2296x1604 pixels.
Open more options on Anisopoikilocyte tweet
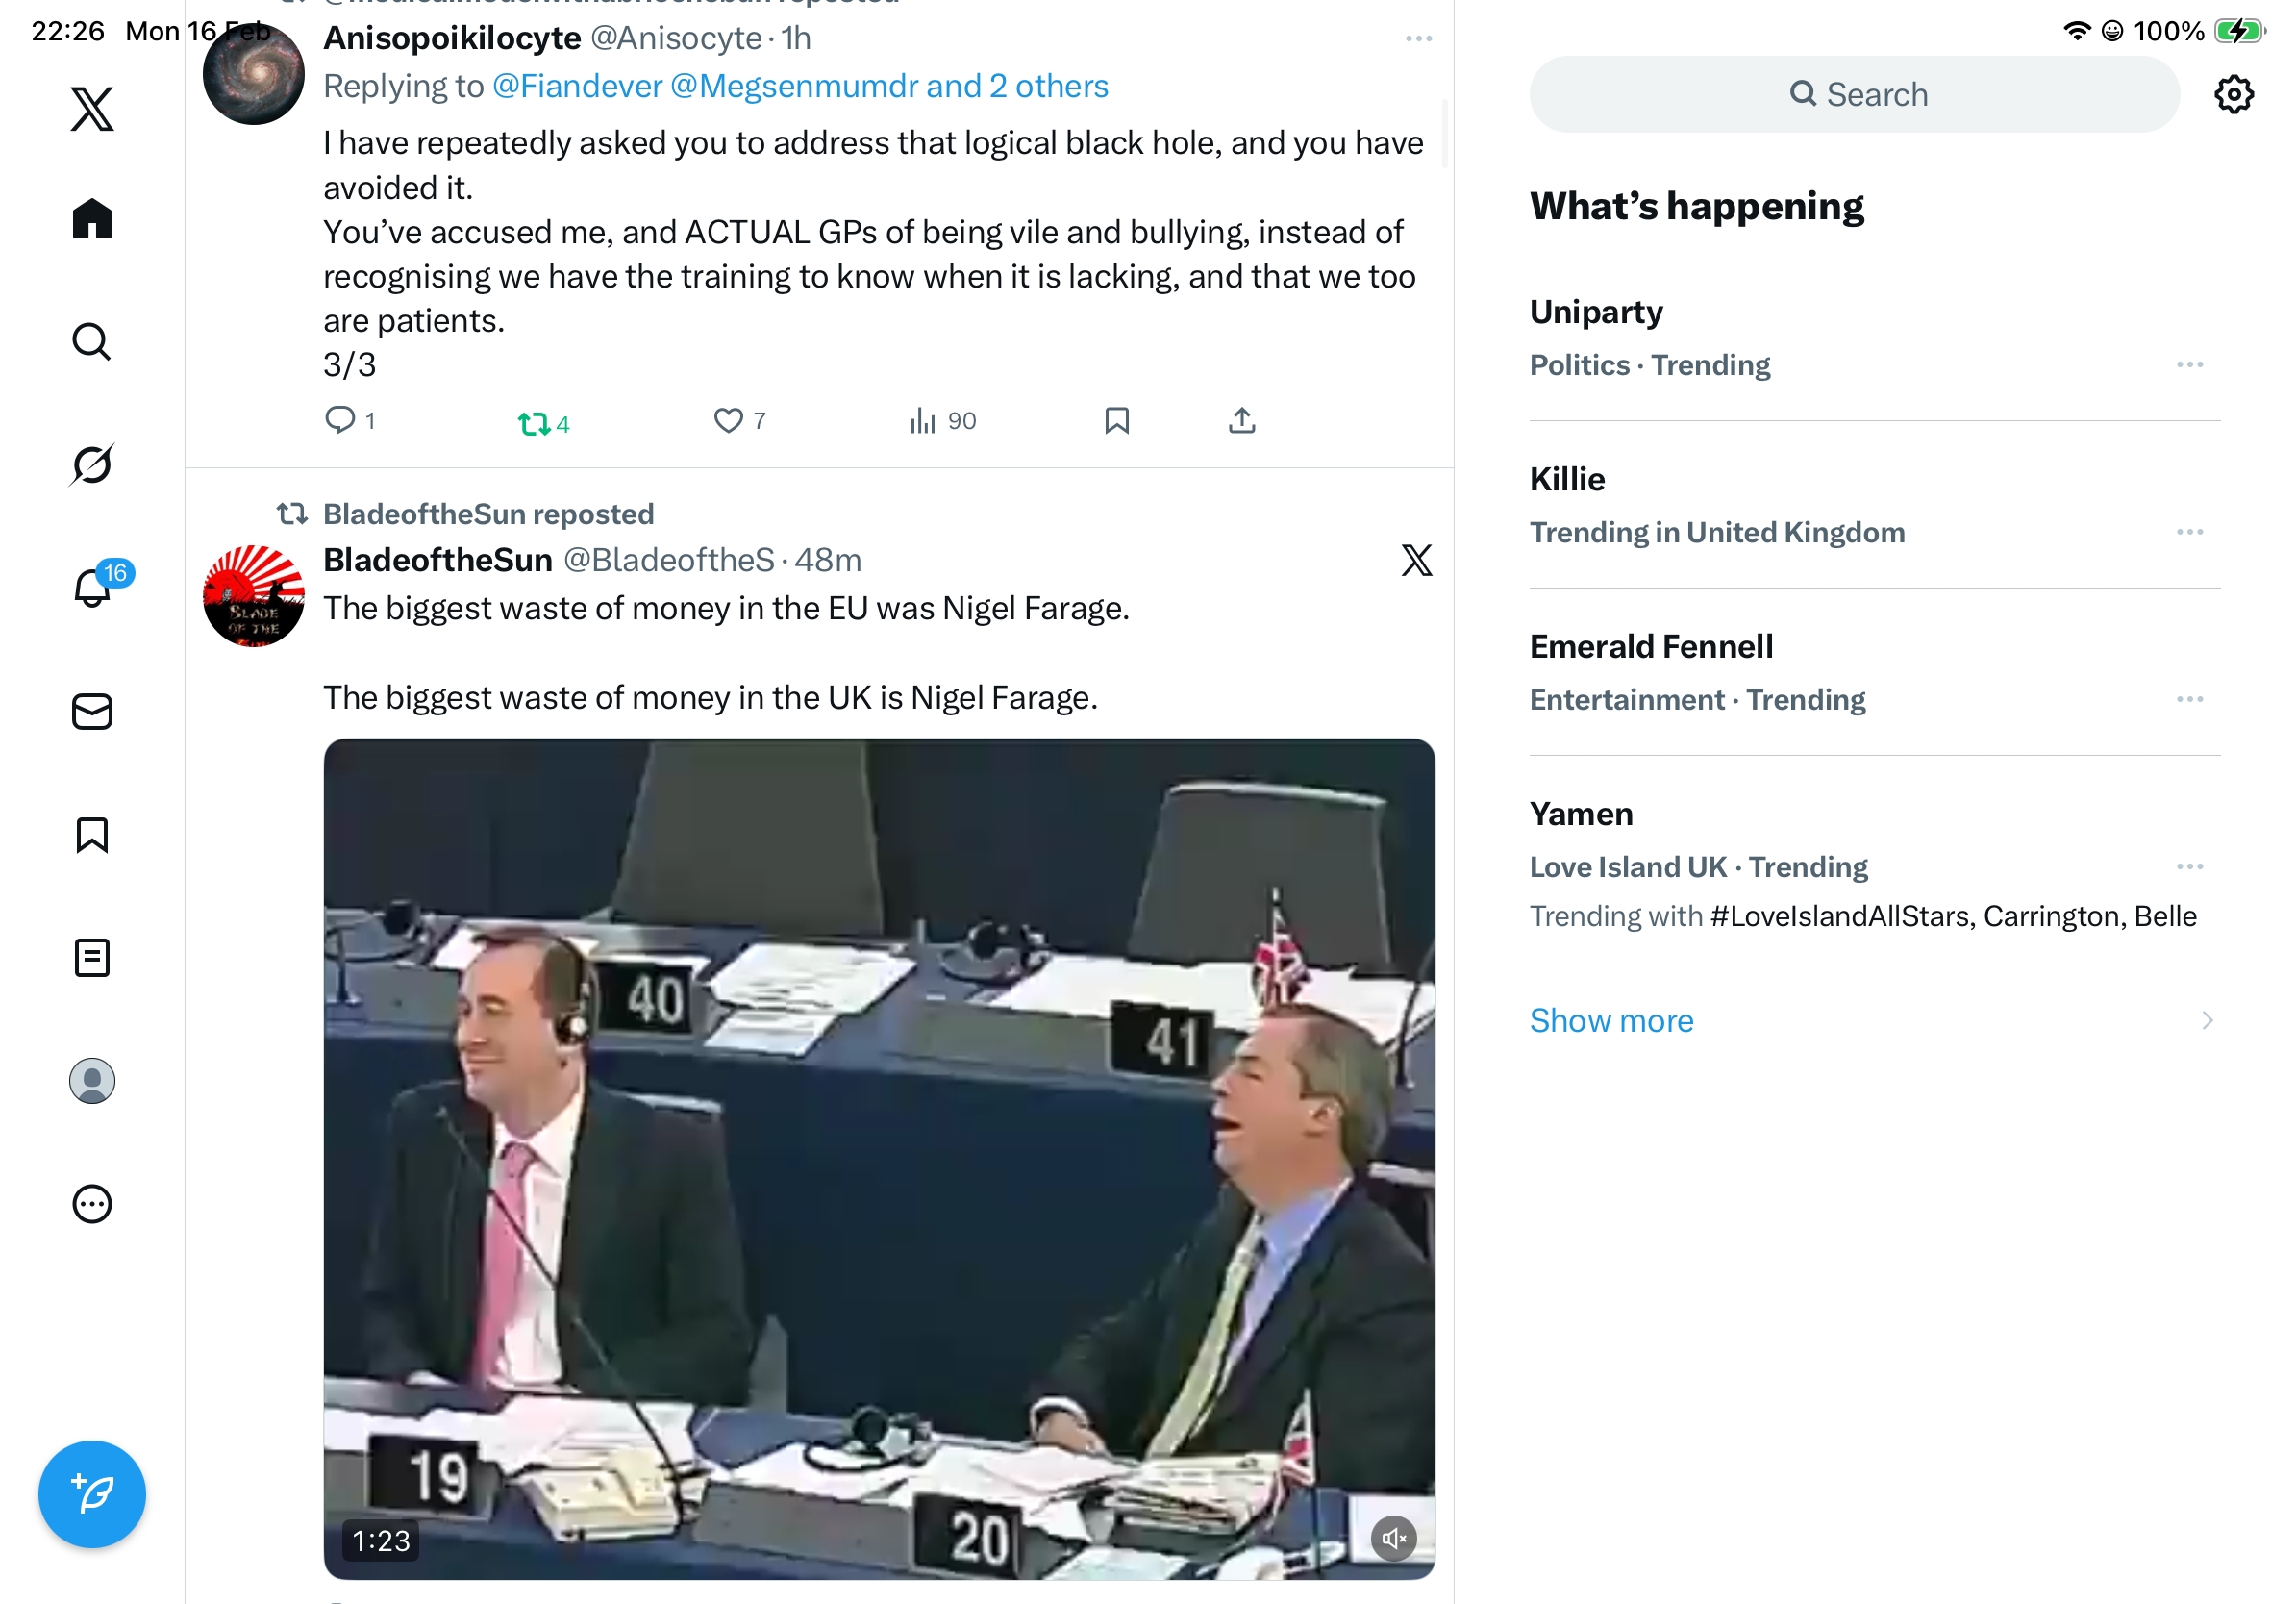pos(1418,39)
